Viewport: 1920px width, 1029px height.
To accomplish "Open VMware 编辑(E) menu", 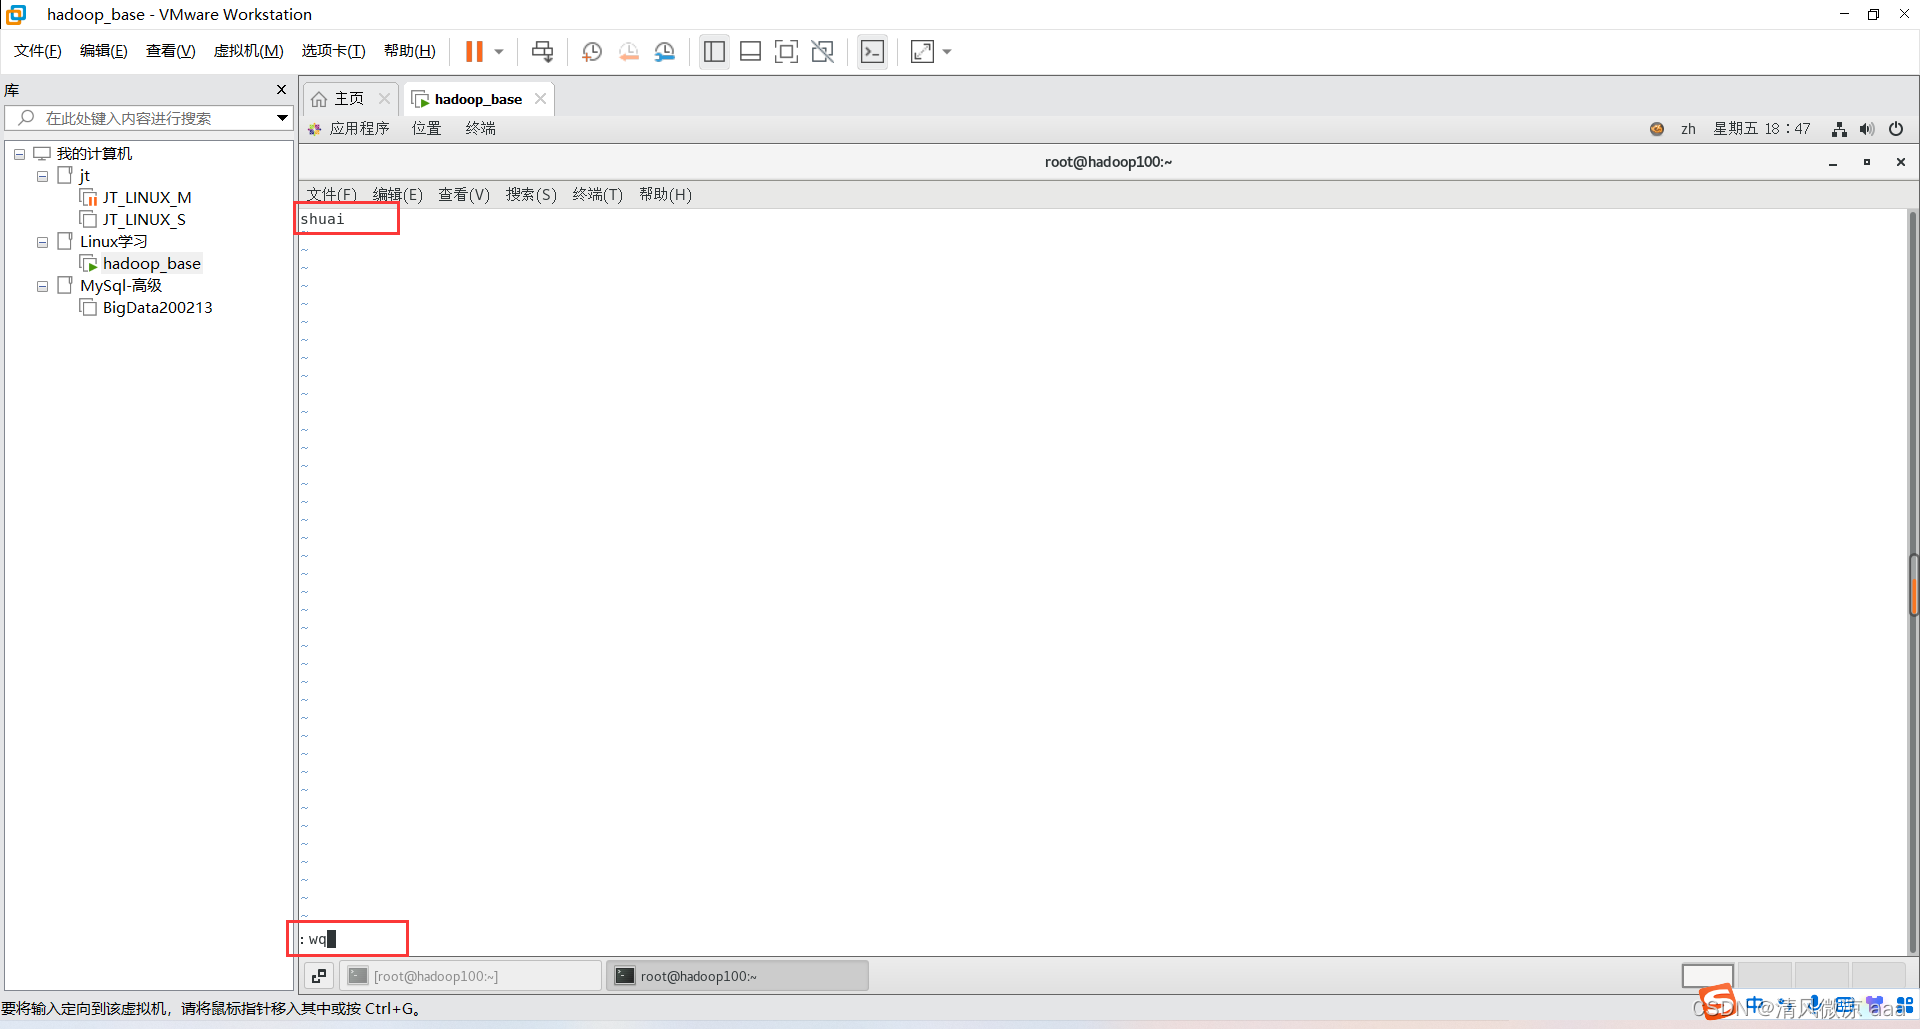I will [x=104, y=51].
